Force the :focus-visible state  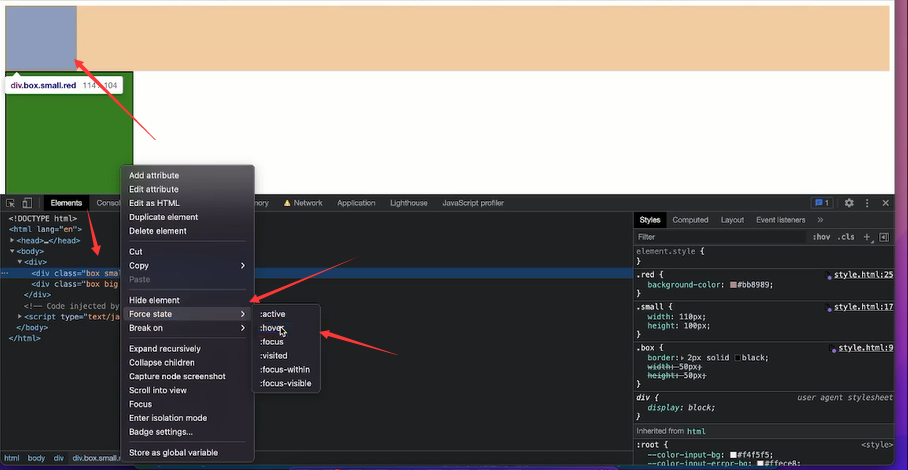pos(286,384)
